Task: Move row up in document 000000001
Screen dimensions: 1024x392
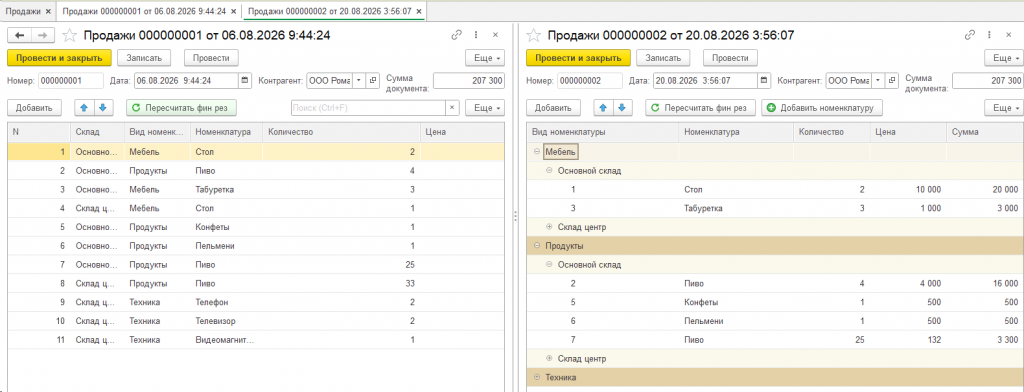Action: coord(85,108)
